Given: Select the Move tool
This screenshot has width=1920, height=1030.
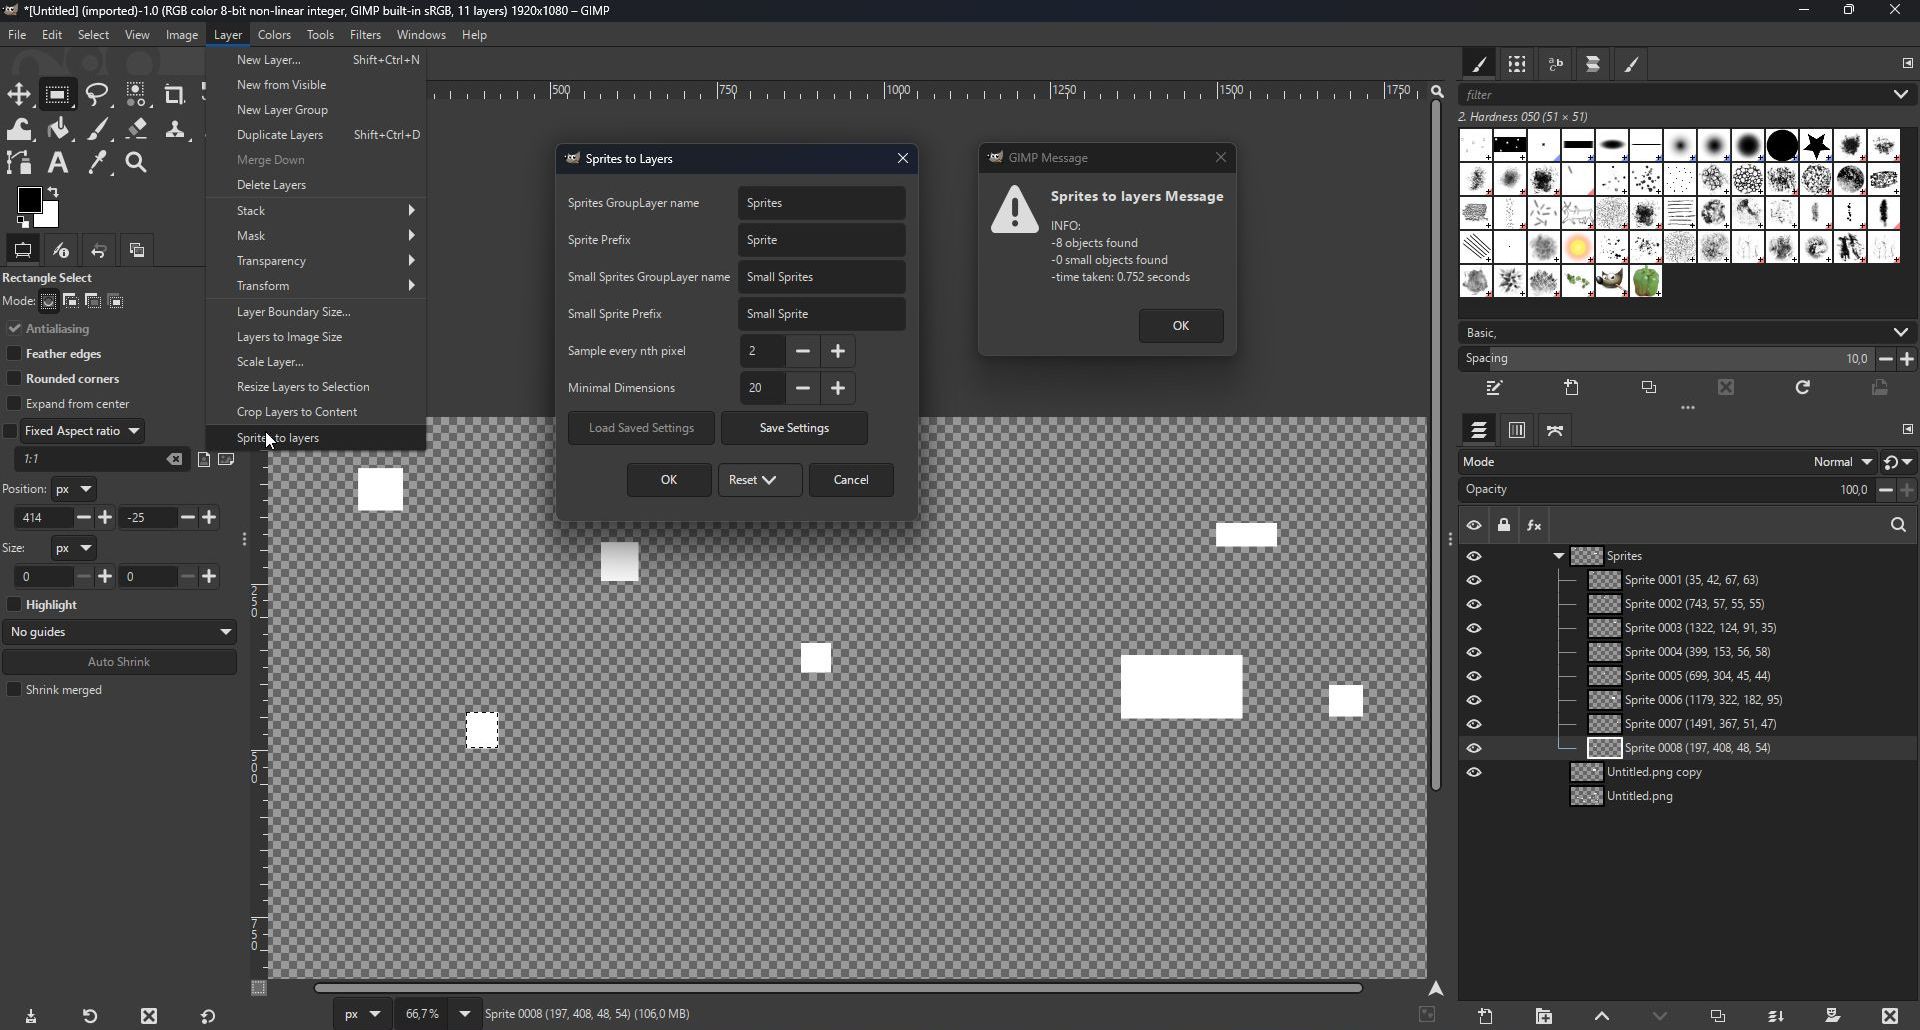Looking at the screenshot, I should (x=19, y=95).
